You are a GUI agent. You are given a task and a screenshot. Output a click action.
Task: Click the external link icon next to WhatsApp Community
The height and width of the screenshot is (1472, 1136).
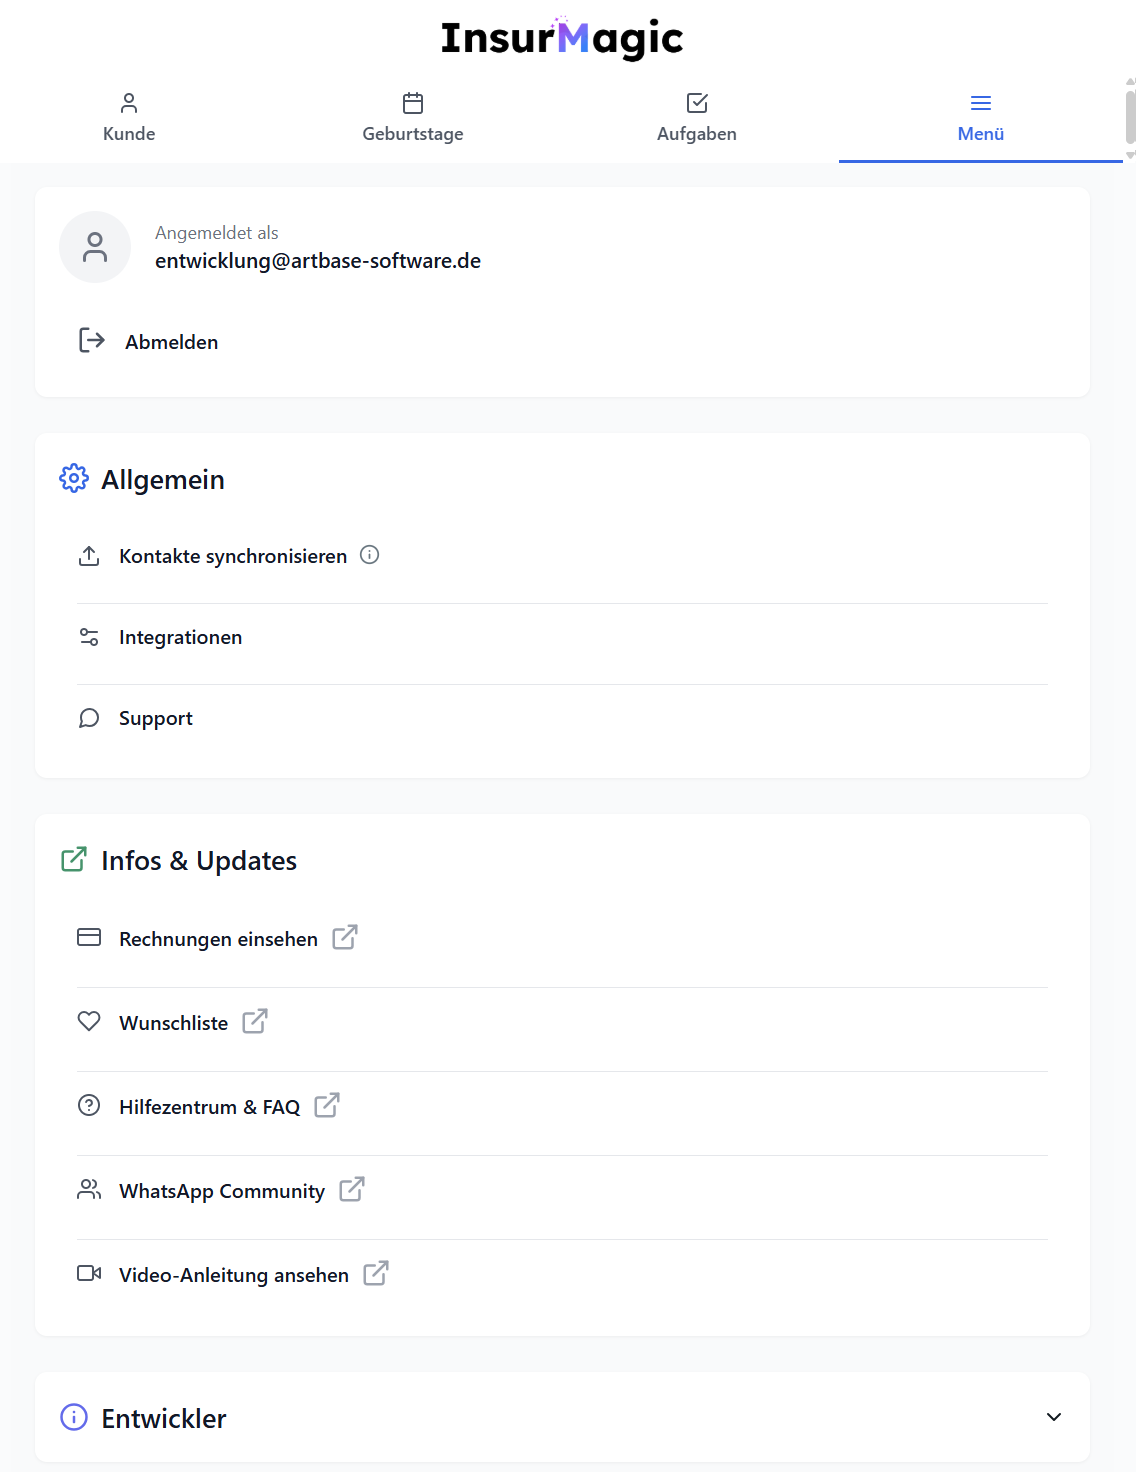tap(352, 1189)
